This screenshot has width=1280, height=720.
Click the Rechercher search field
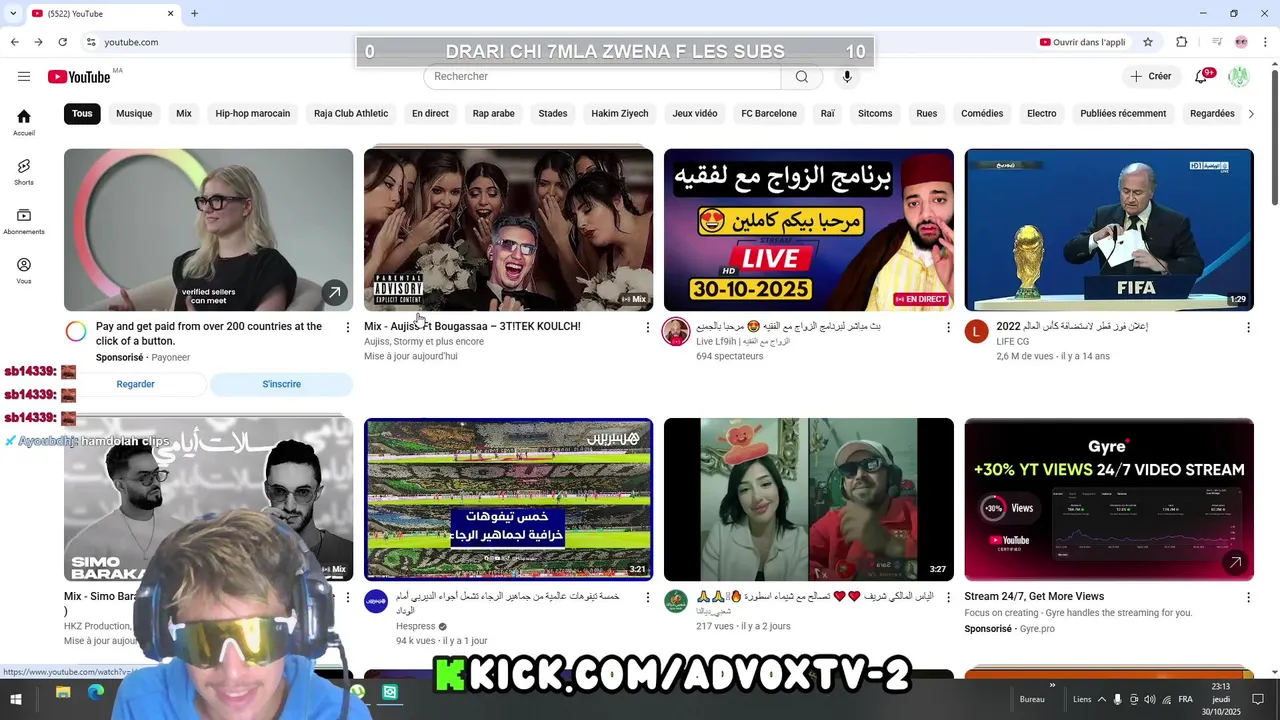coord(602,77)
